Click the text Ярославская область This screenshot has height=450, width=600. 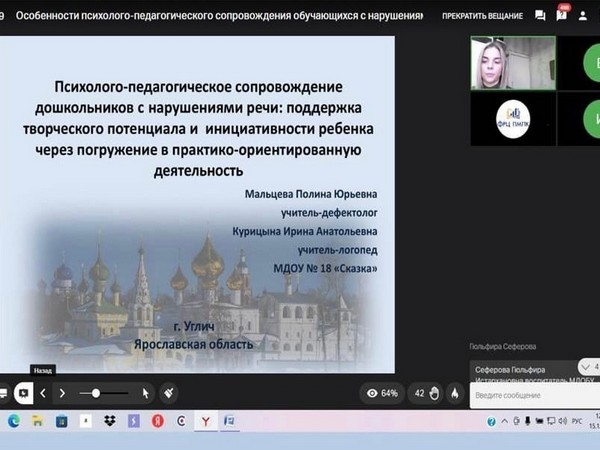(194, 344)
